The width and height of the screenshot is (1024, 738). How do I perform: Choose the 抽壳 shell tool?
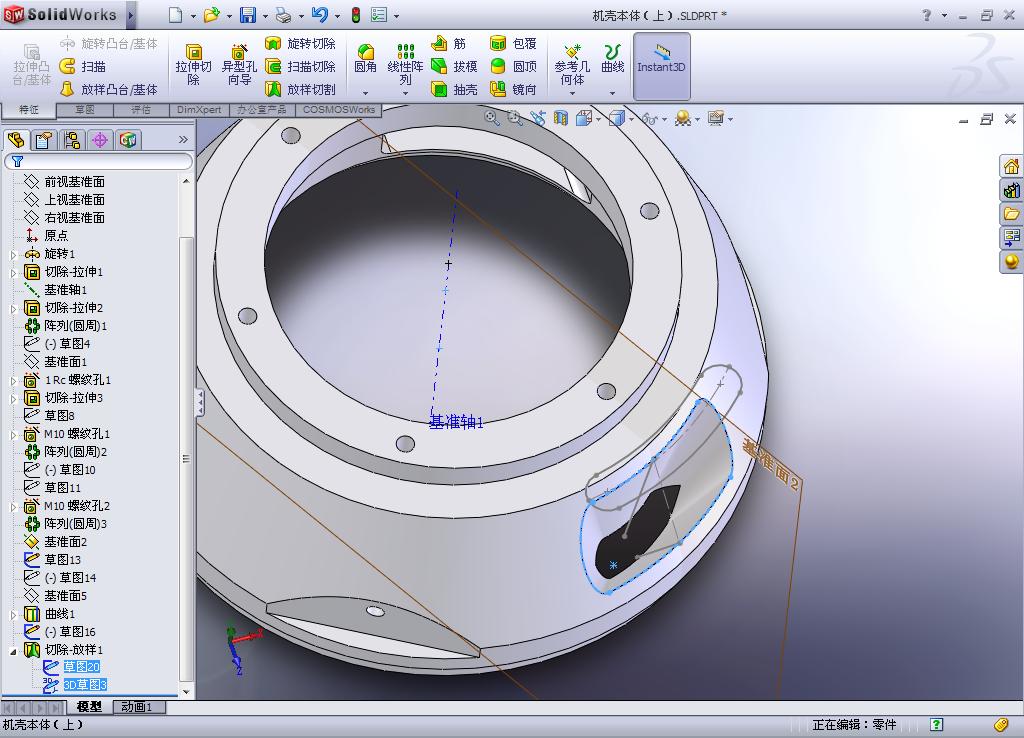point(455,89)
